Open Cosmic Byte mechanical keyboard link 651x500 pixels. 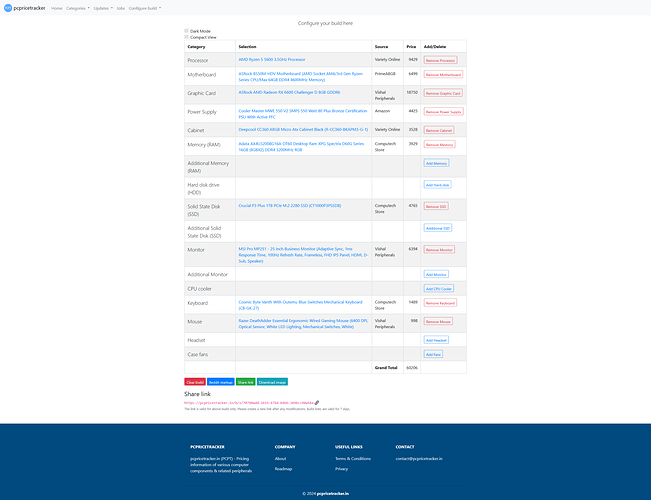pos(300,305)
